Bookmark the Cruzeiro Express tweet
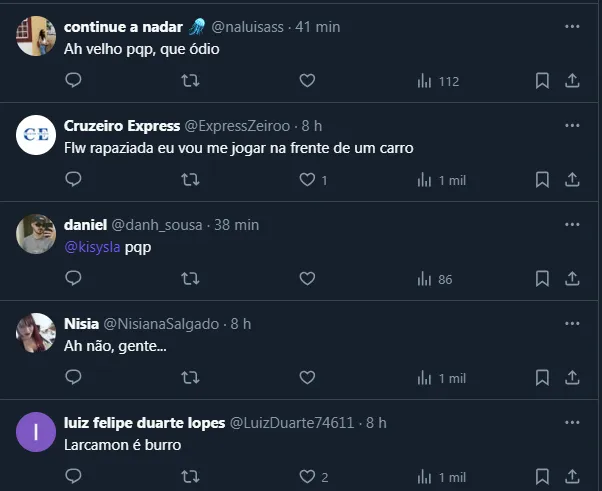This screenshot has height=491, width=602. coord(542,180)
